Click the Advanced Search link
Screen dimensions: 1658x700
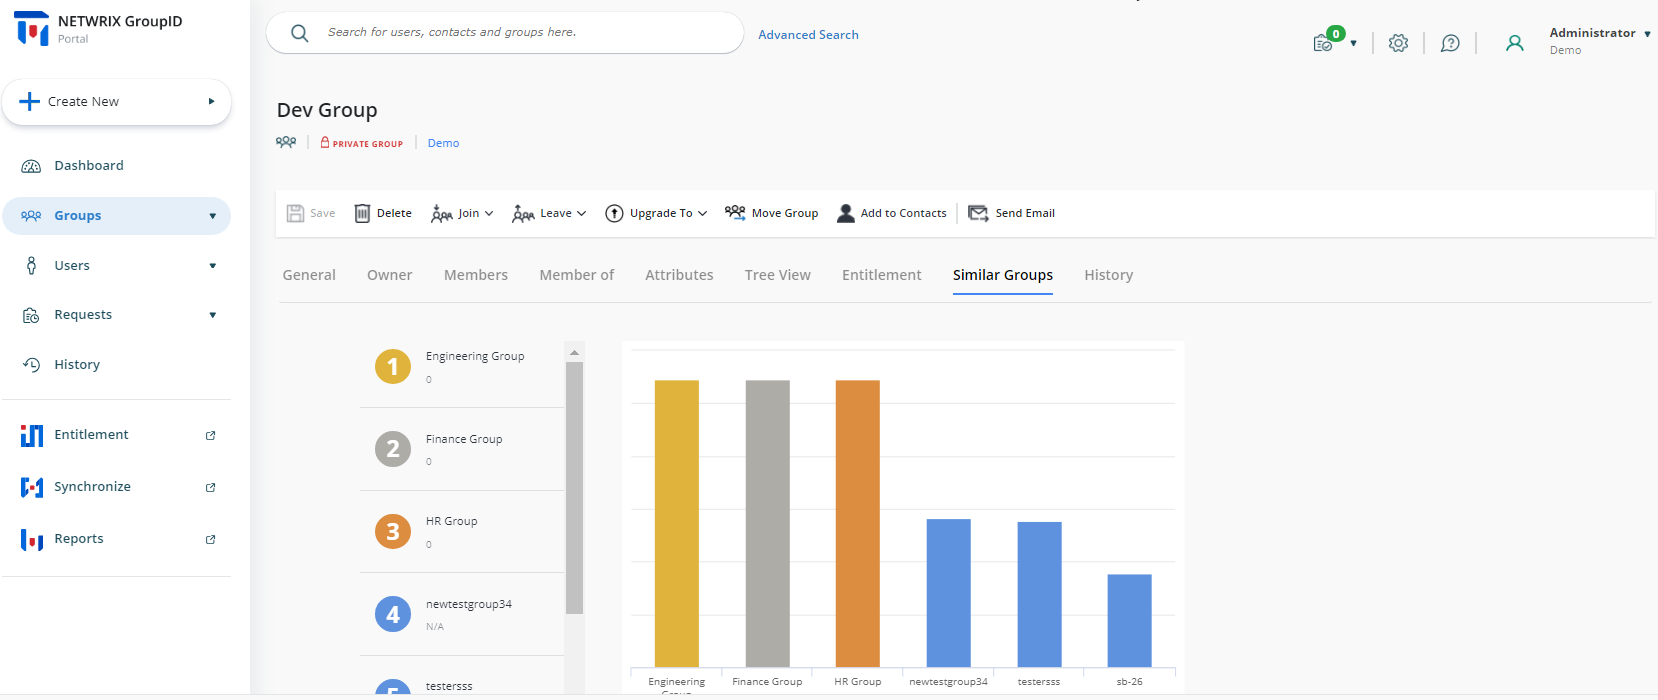(x=808, y=35)
